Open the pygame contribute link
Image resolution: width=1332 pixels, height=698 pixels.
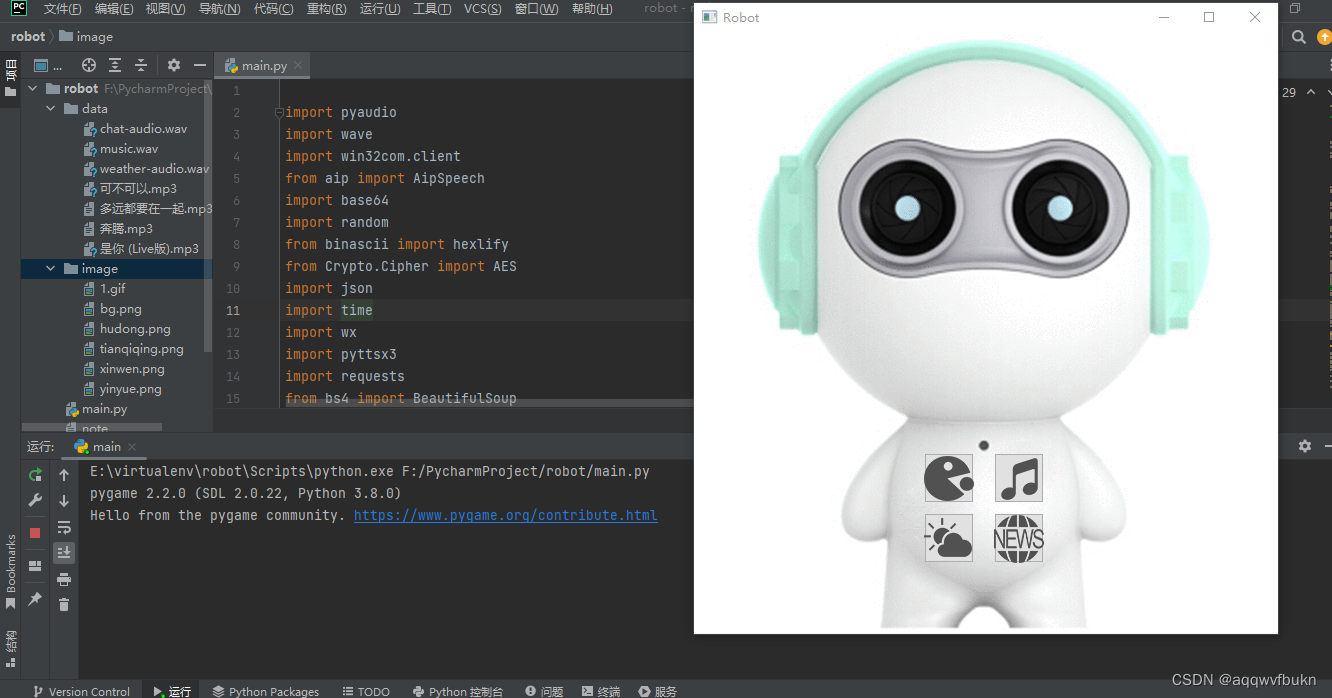coord(505,516)
